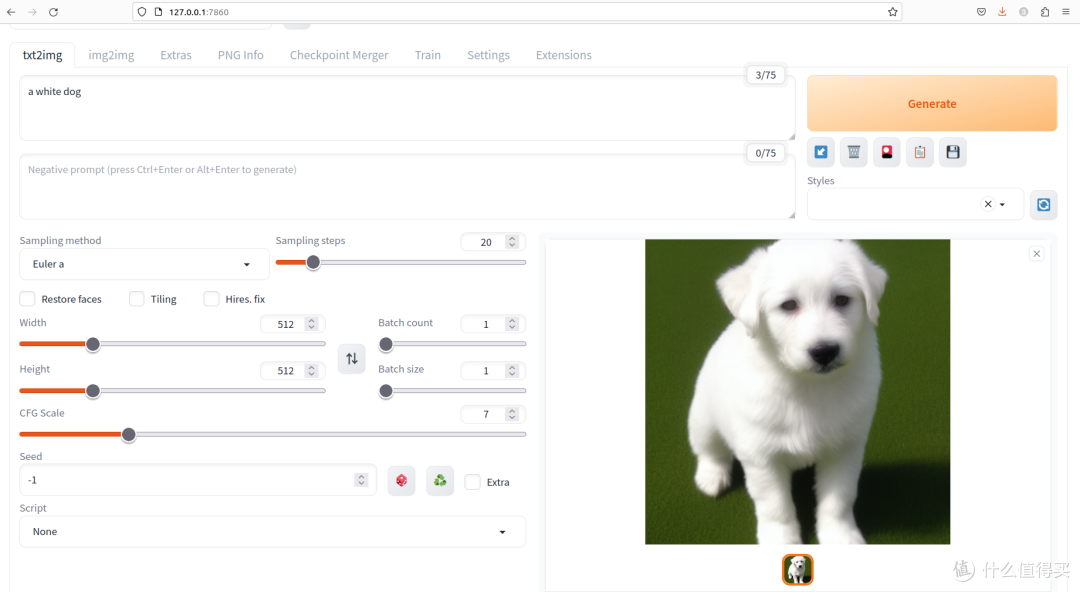Viewport: 1080px width, 592px height.
Task: Open the Extensions tab
Action: coord(563,55)
